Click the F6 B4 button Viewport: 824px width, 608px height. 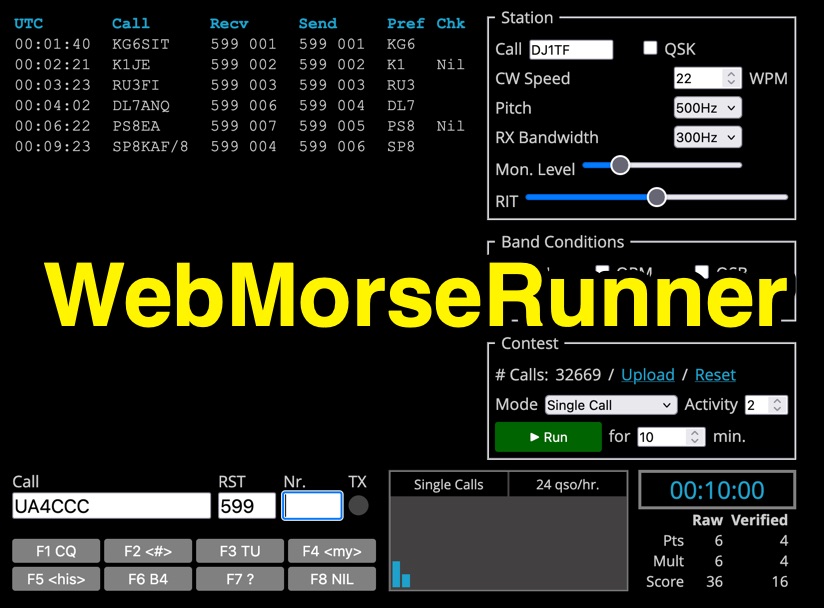coord(148,579)
